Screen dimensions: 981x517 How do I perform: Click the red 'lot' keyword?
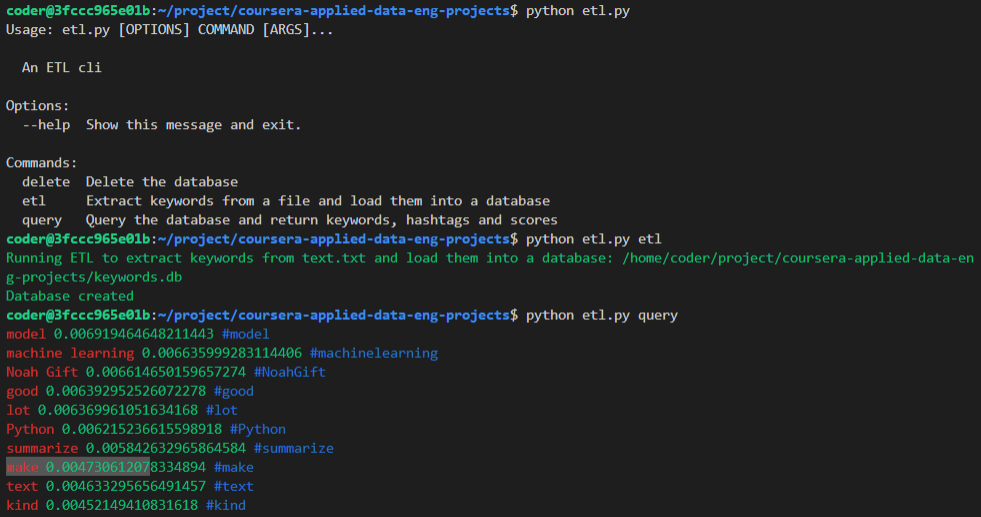point(18,410)
